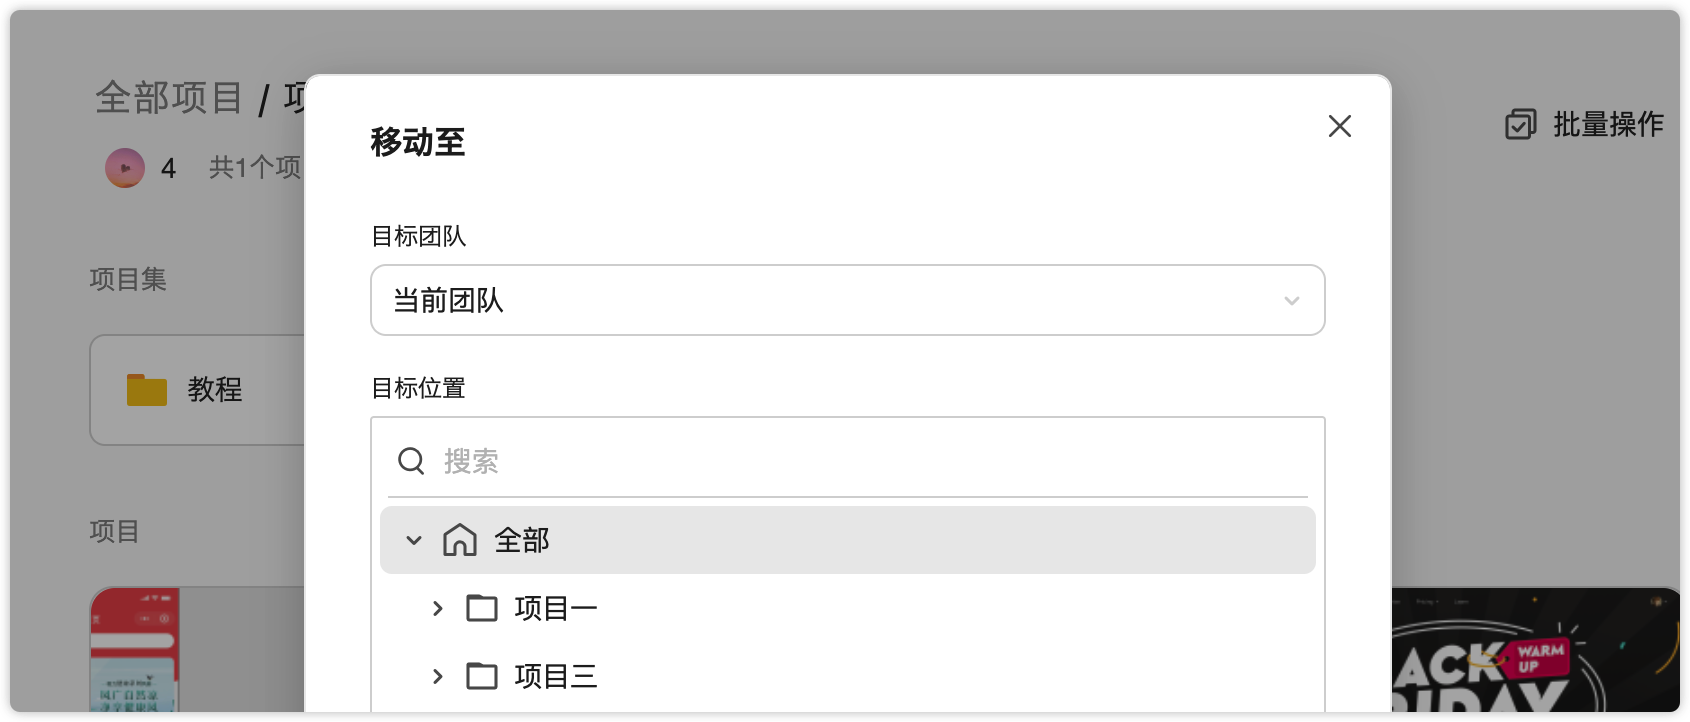The height and width of the screenshot is (722, 1690).
Task: Click the chevron arrow in 目标团队 field
Action: pyautogui.click(x=1291, y=301)
